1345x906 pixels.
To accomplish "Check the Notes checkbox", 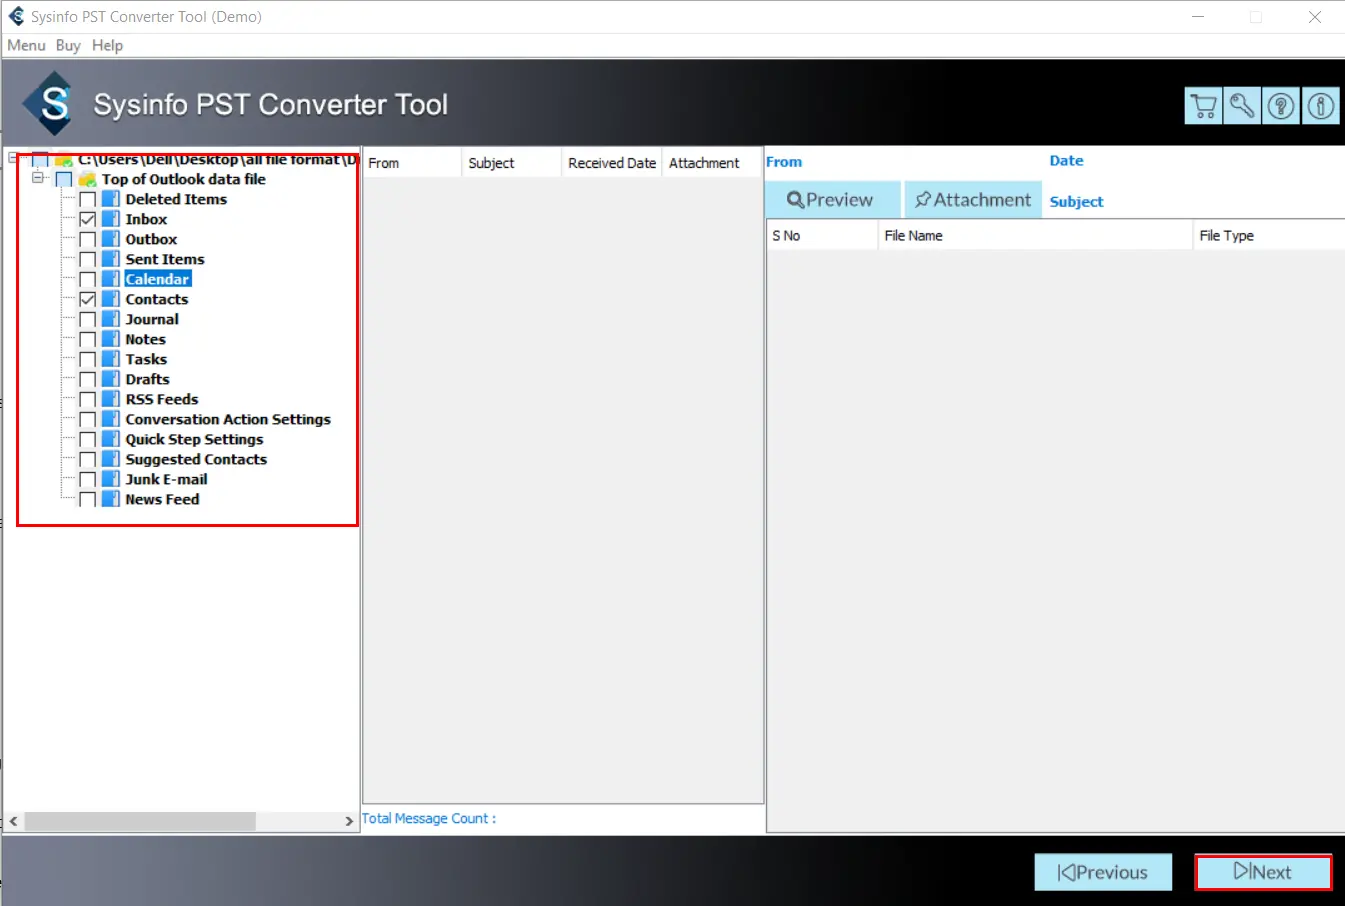I will pyautogui.click(x=88, y=339).
